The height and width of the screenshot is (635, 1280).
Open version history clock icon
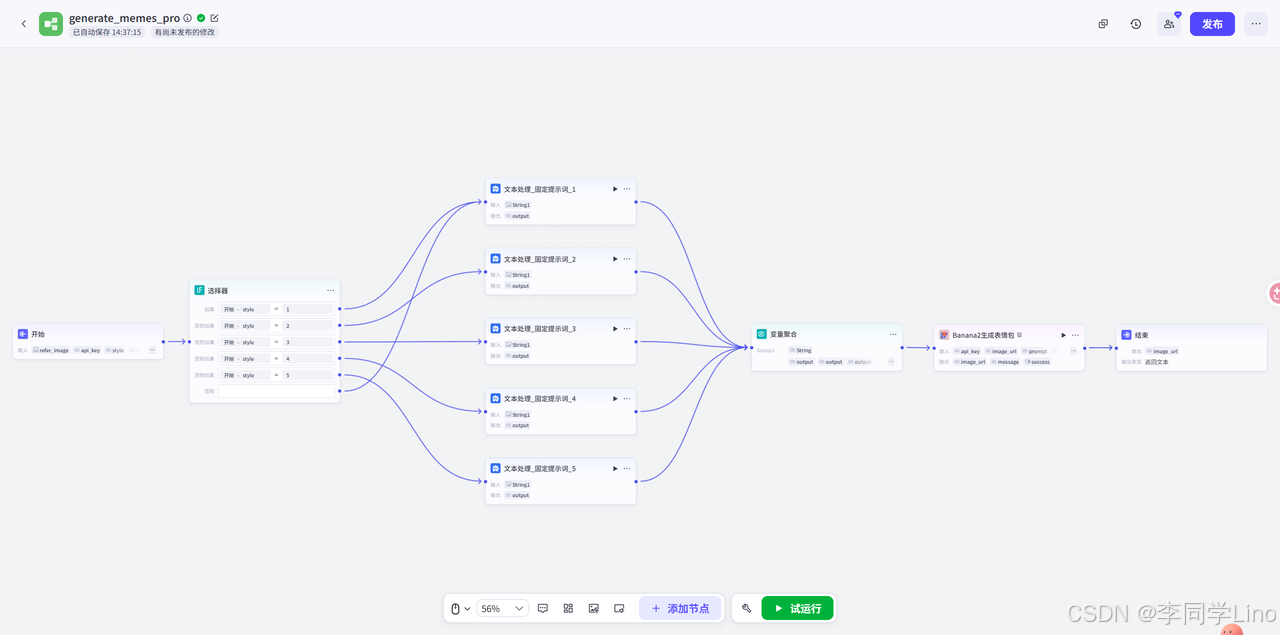(x=1136, y=24)
